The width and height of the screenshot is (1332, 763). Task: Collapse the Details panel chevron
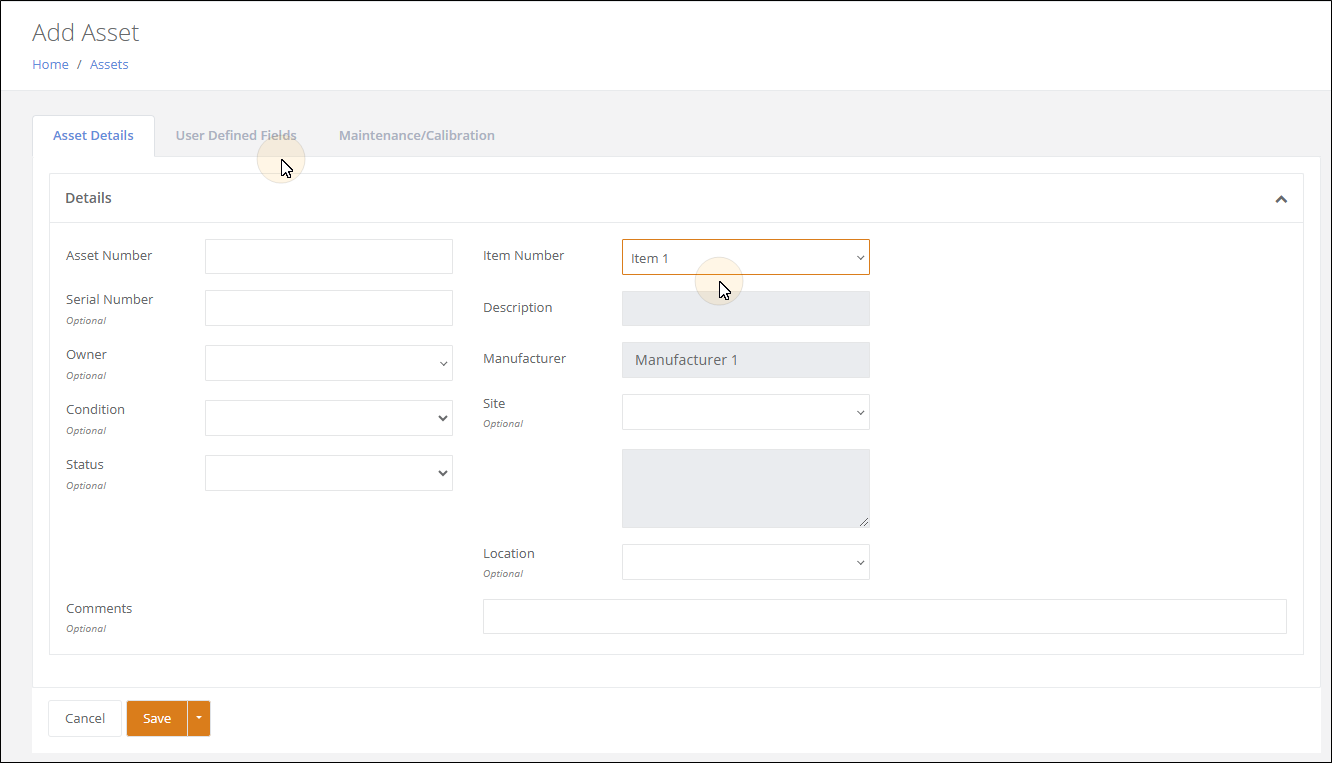[1281, 199]
